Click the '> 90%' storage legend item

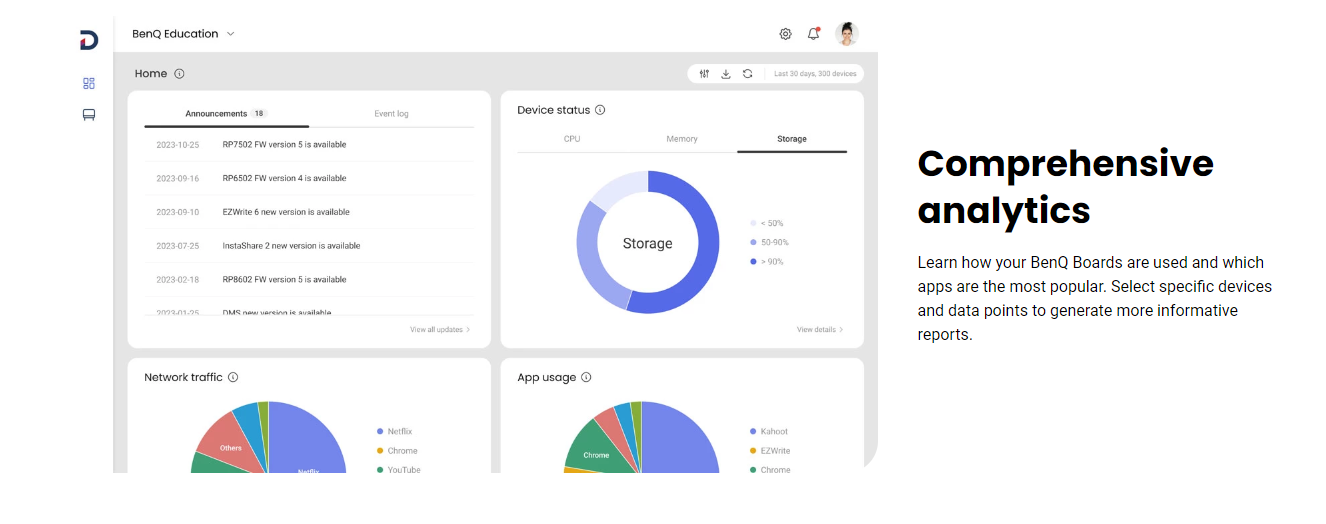(767, 261)
